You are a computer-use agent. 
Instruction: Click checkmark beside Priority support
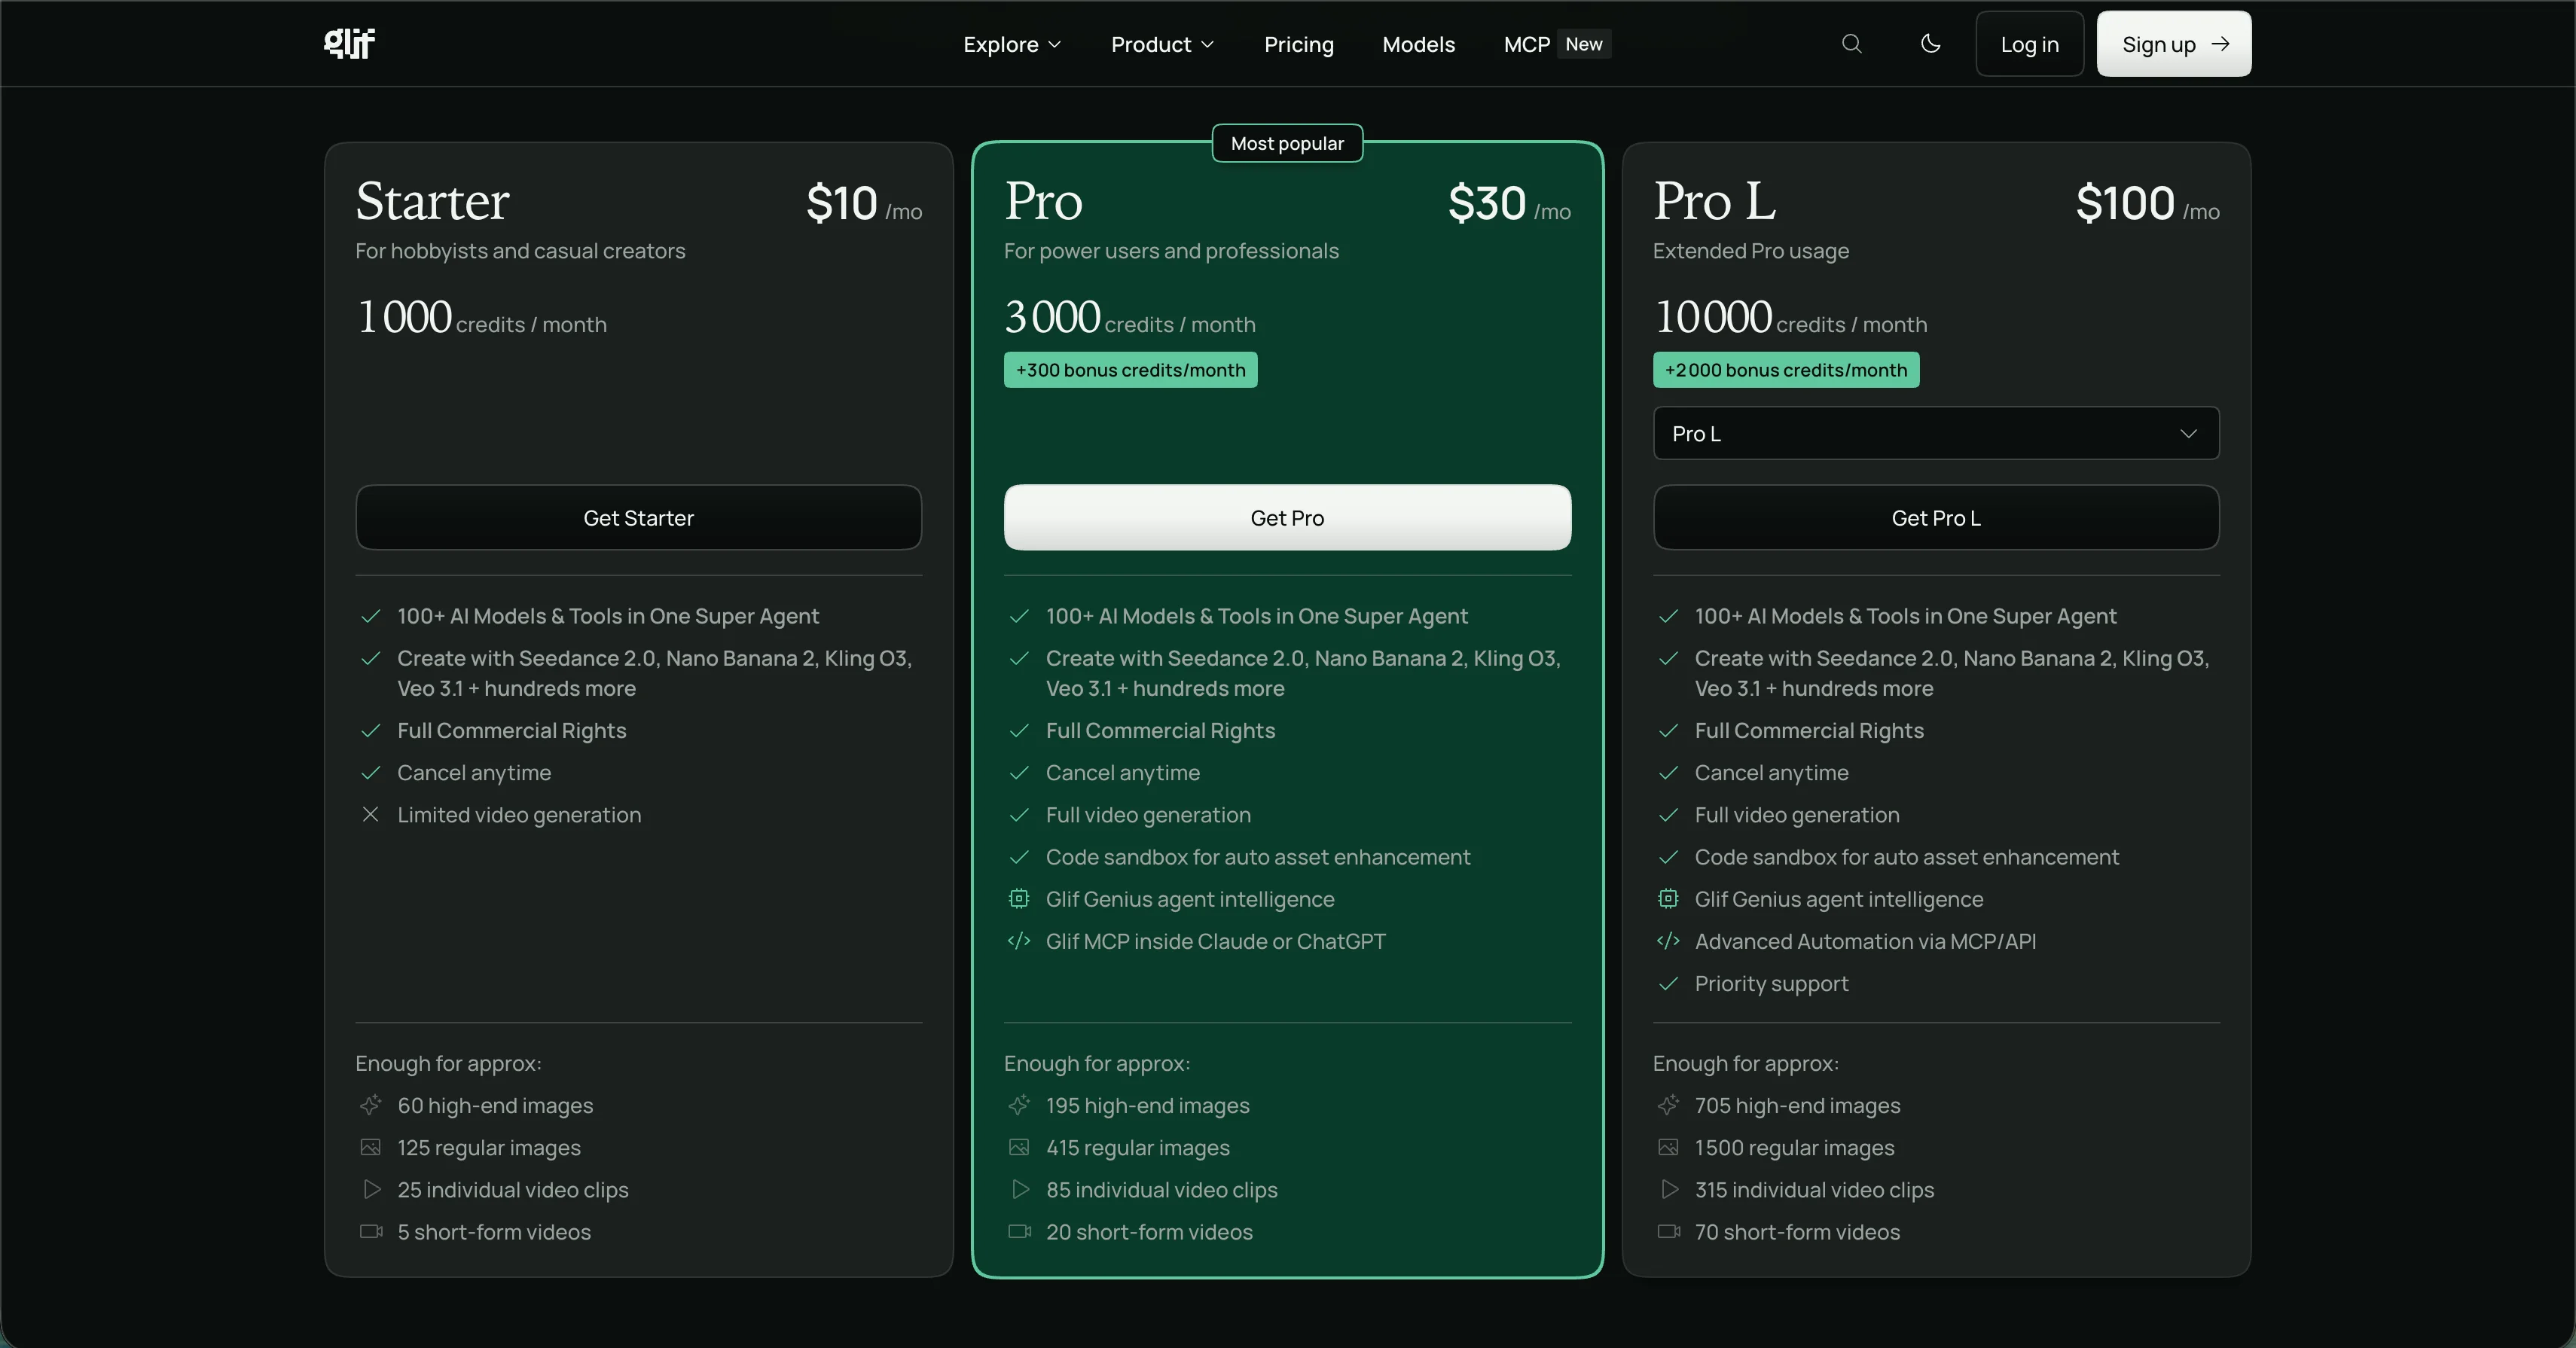1668,983
